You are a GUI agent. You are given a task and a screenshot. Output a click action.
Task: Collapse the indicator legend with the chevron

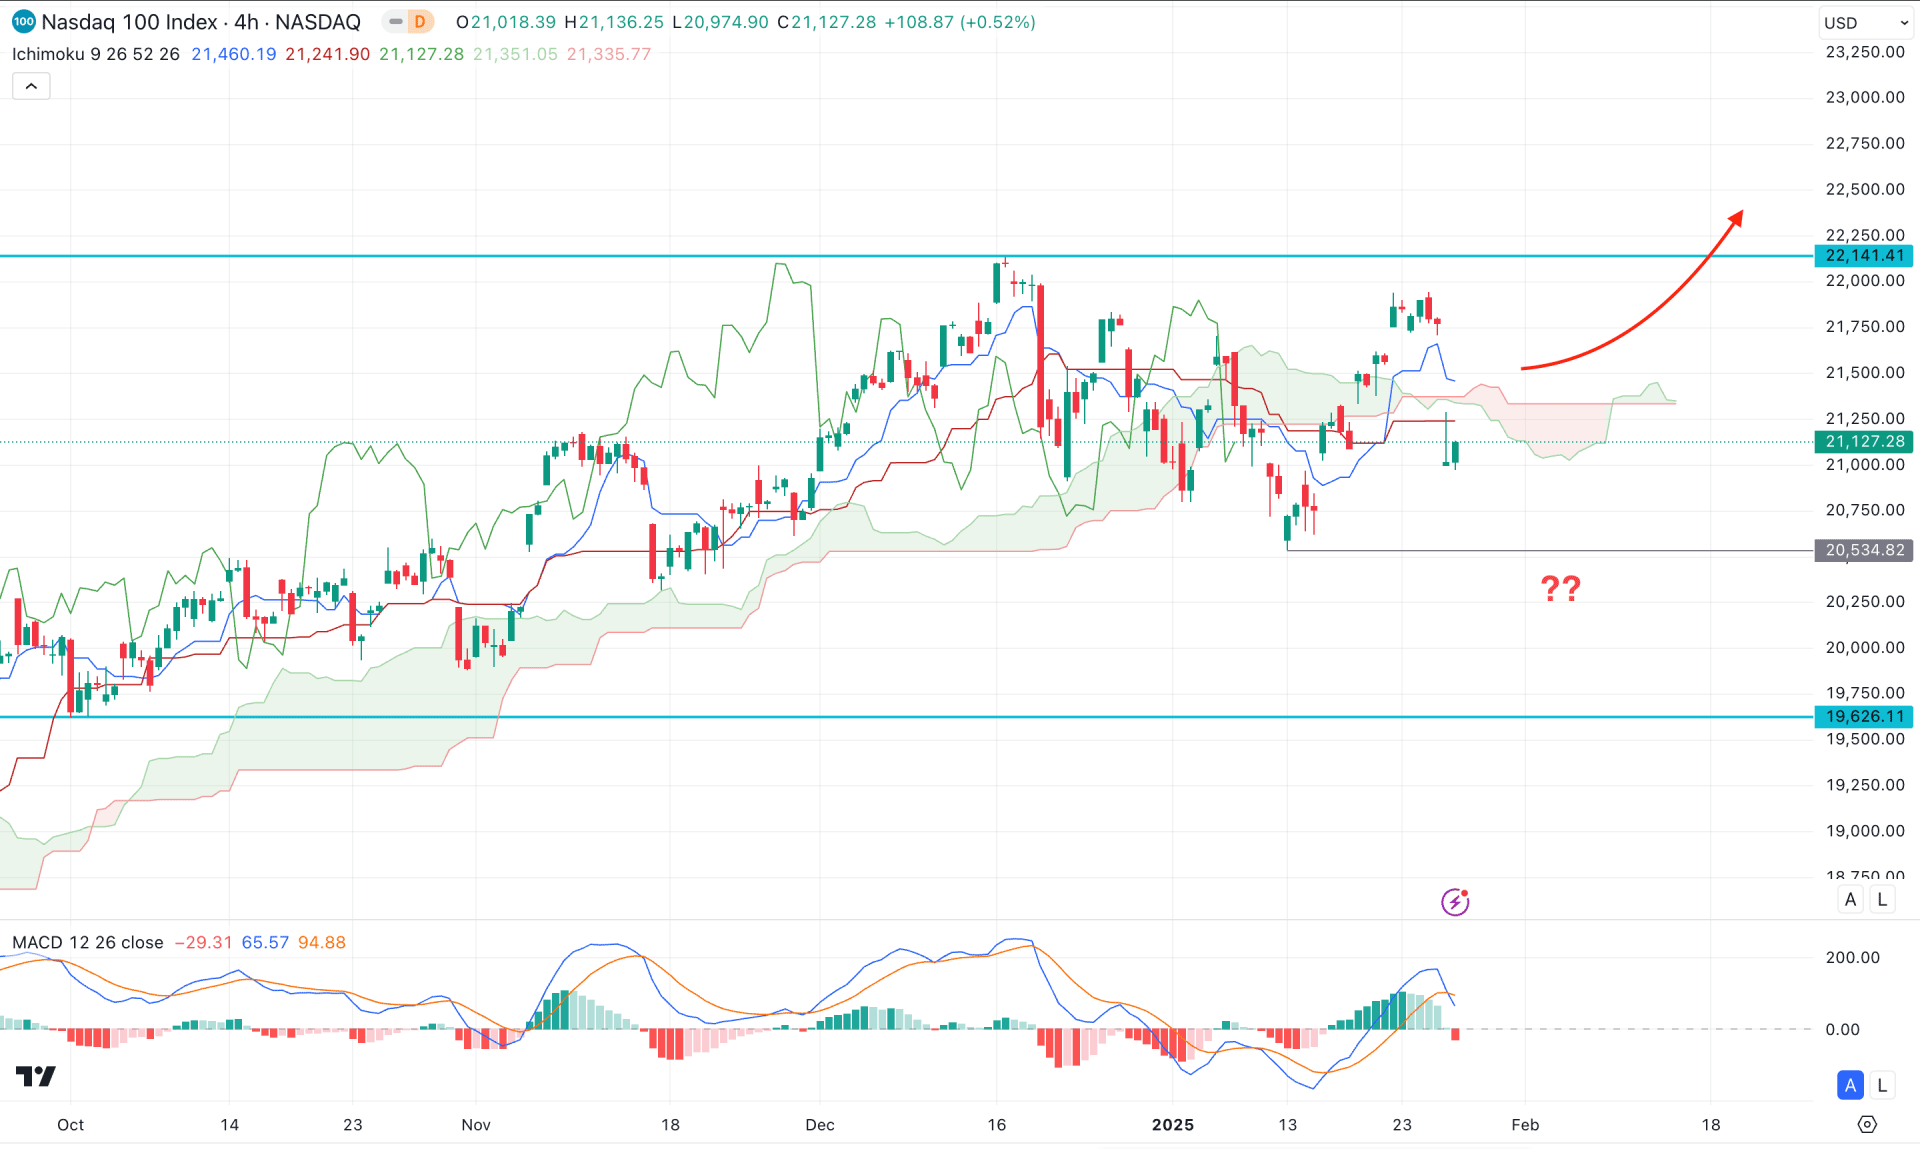(31, 86)
